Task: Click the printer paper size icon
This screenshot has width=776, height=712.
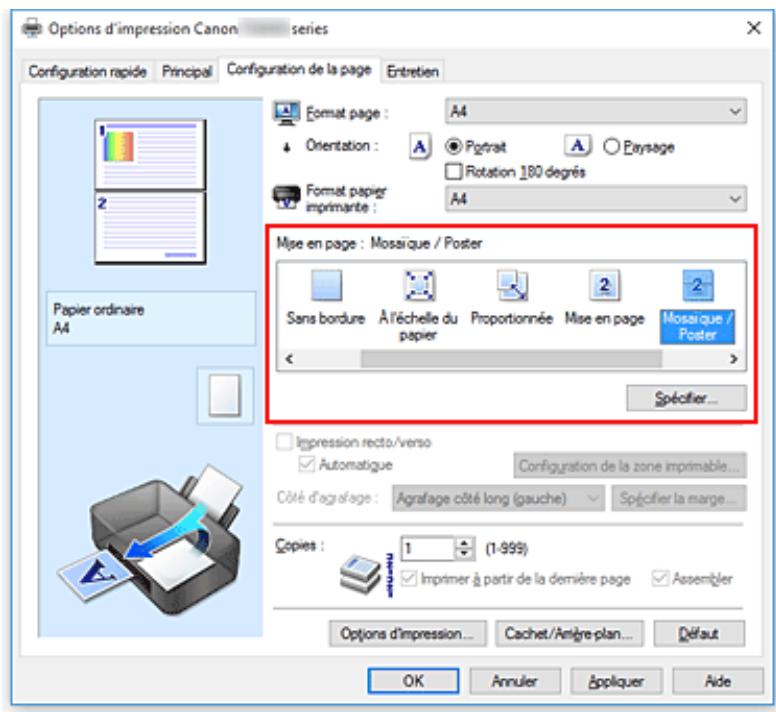Action: [x=286, y=197]
